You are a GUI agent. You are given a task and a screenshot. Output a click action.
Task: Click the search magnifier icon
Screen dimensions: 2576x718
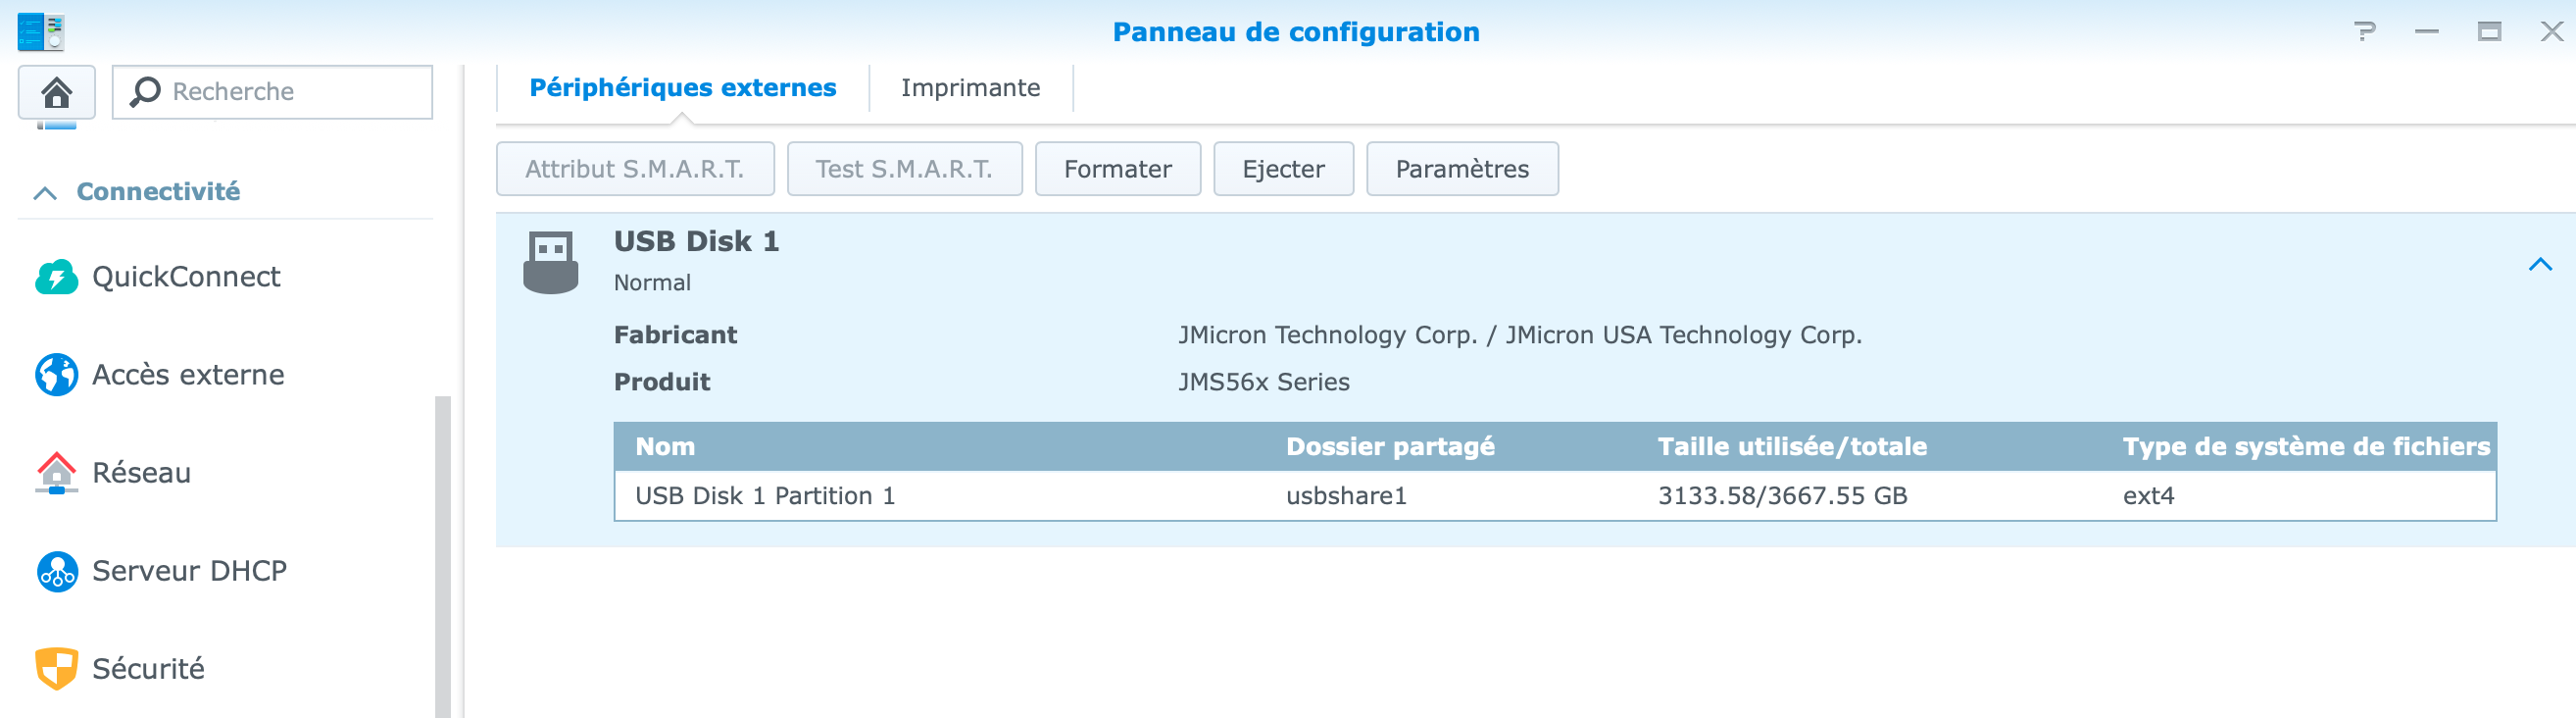click(145, 92)
